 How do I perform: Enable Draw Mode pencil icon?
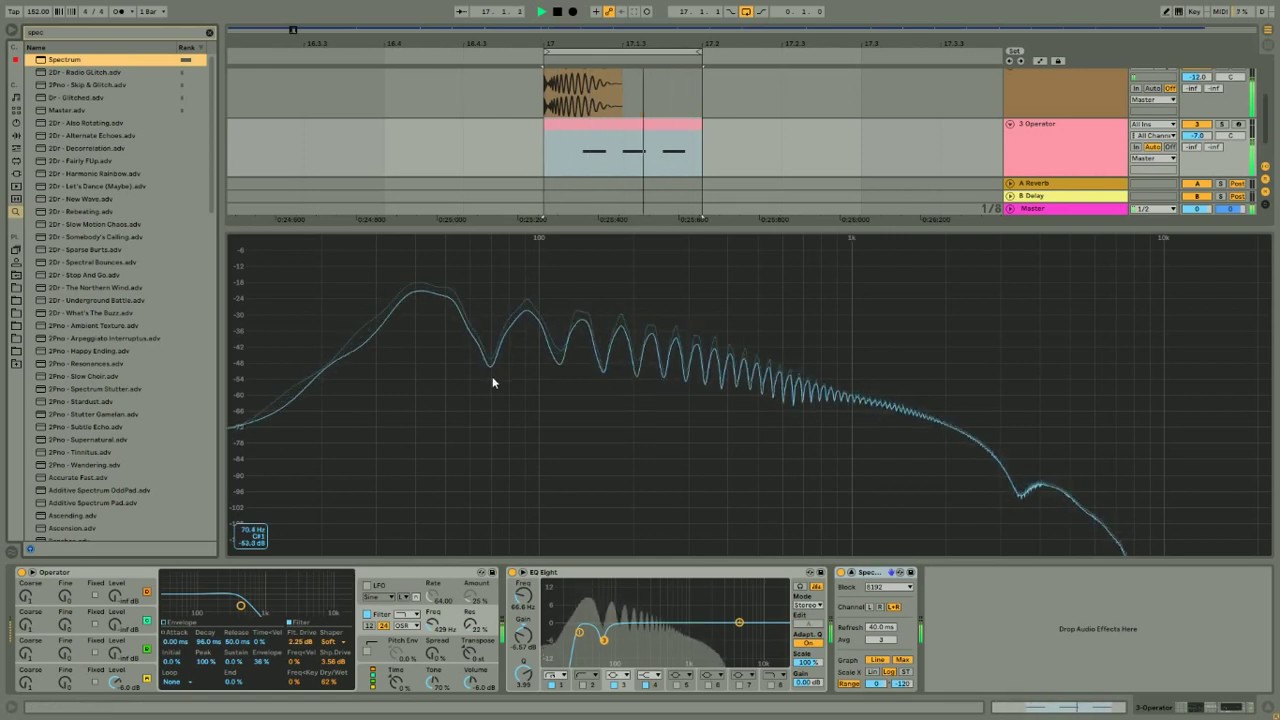1166,12
